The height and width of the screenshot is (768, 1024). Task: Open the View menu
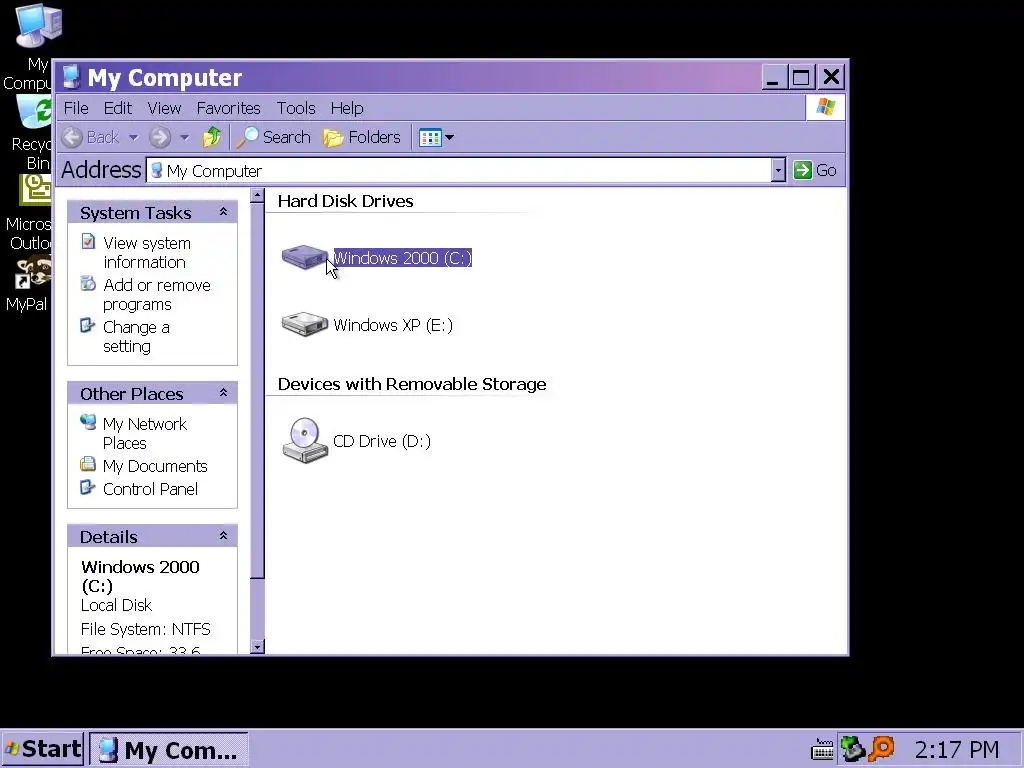point(164,108)
